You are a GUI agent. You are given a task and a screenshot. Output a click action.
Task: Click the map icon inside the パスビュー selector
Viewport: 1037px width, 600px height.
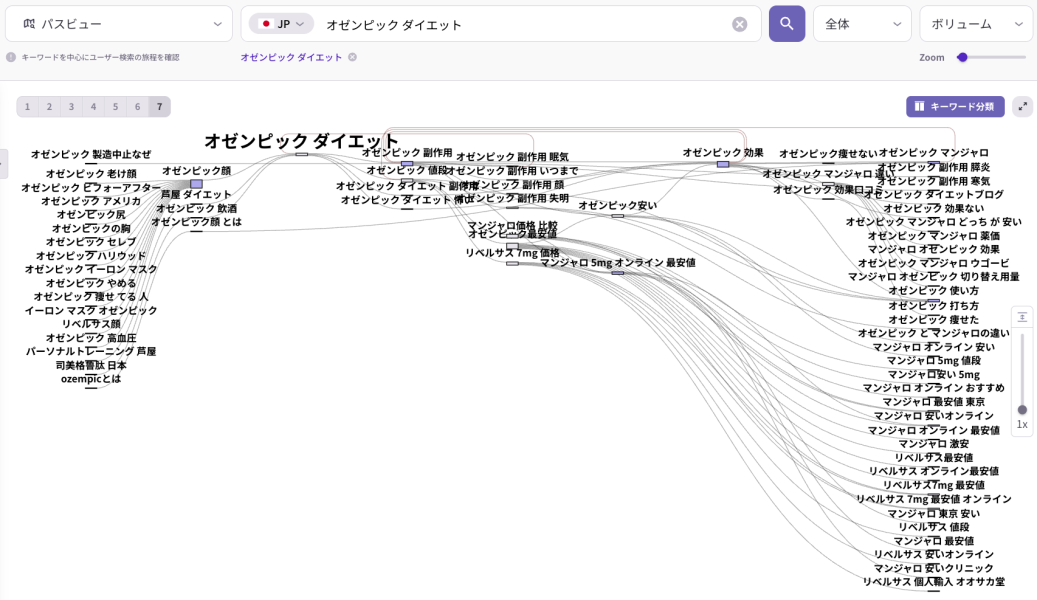click(x=28, y=23)
